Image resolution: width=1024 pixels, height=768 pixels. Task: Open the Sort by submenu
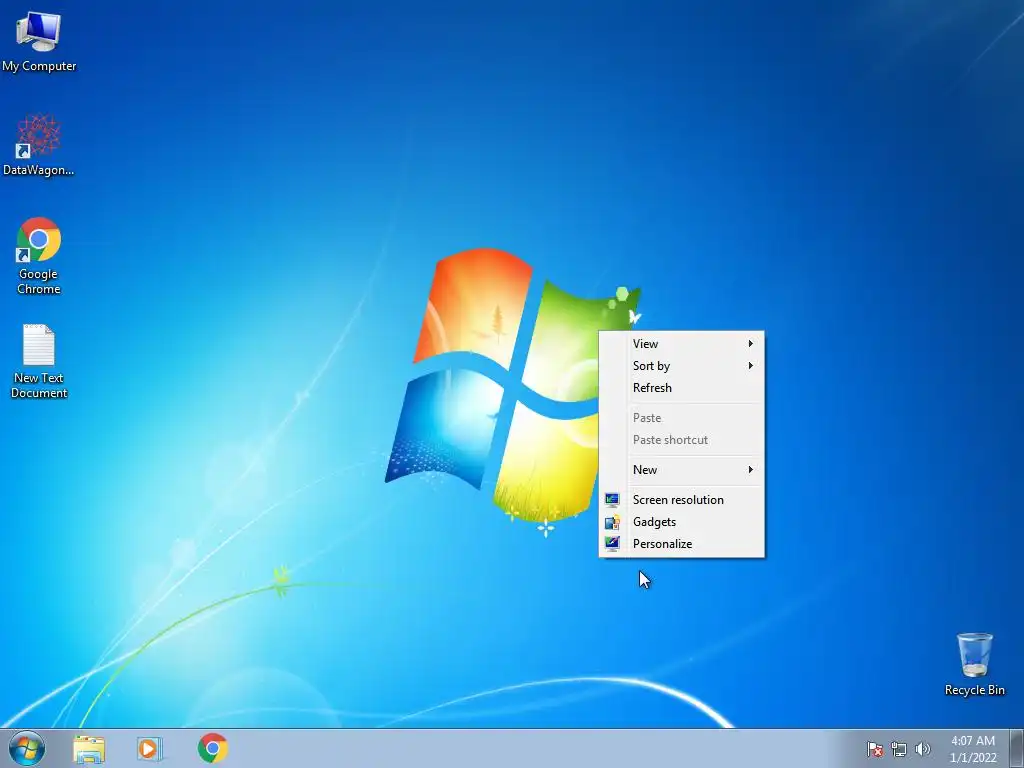[x=682, y=366]
